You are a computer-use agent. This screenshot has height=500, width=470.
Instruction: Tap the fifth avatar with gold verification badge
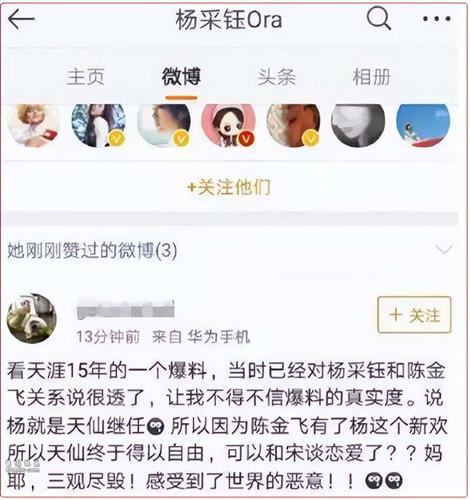click(293, 125)
